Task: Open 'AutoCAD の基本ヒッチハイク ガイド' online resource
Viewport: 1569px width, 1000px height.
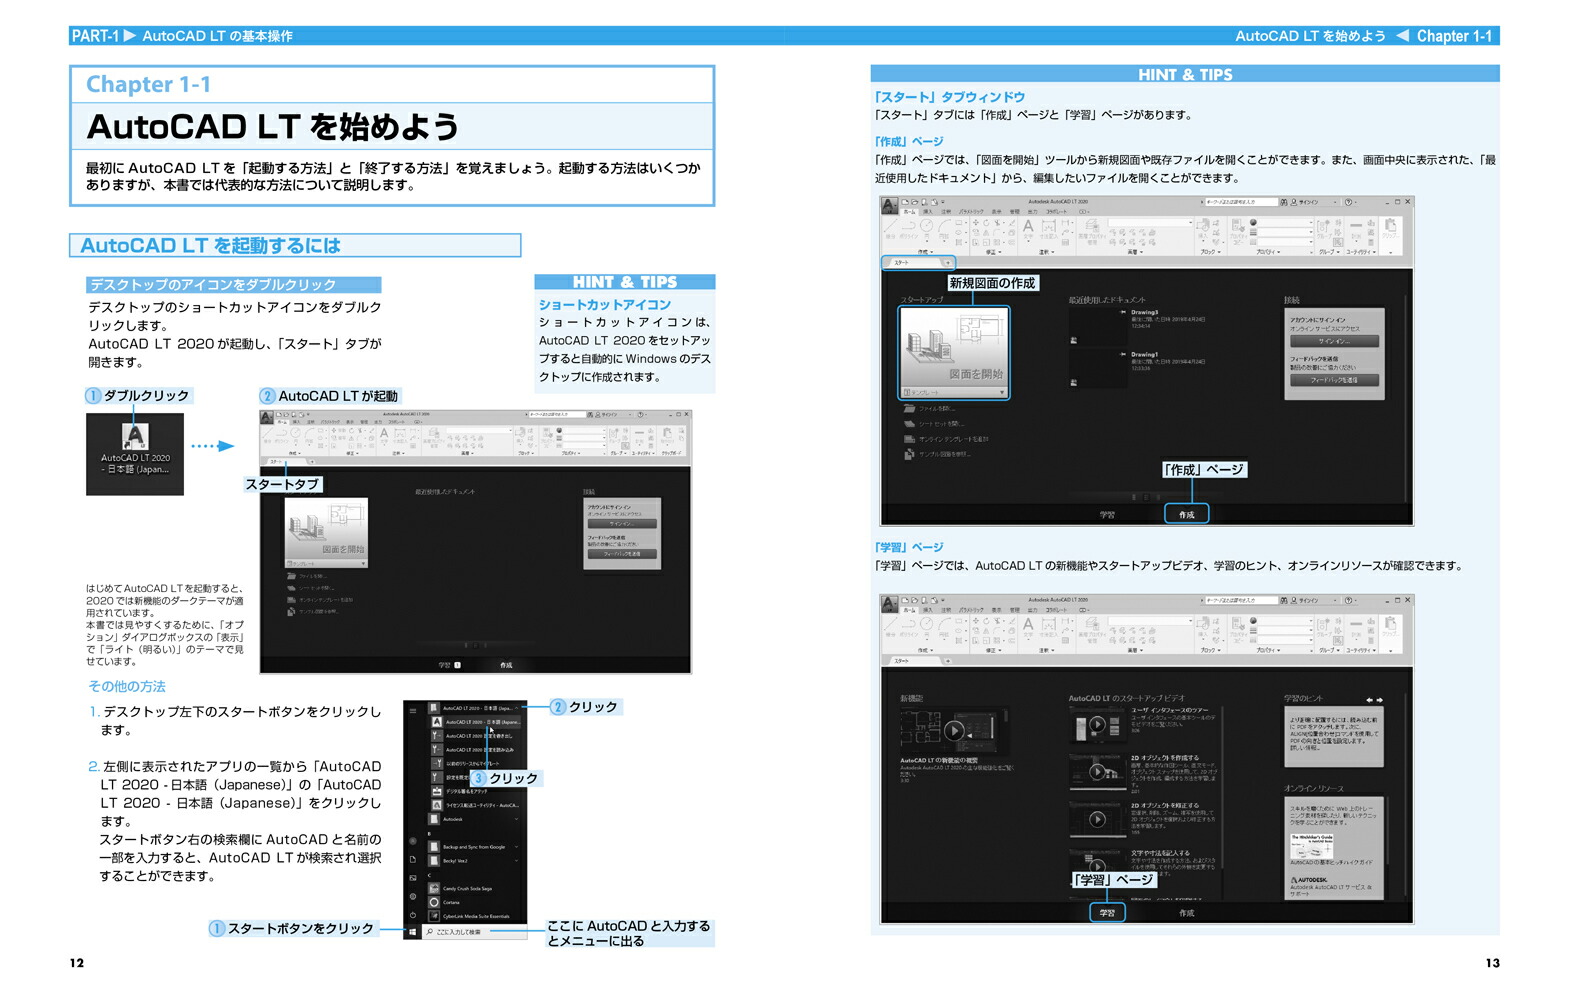Action: (x=1332, y=850)
